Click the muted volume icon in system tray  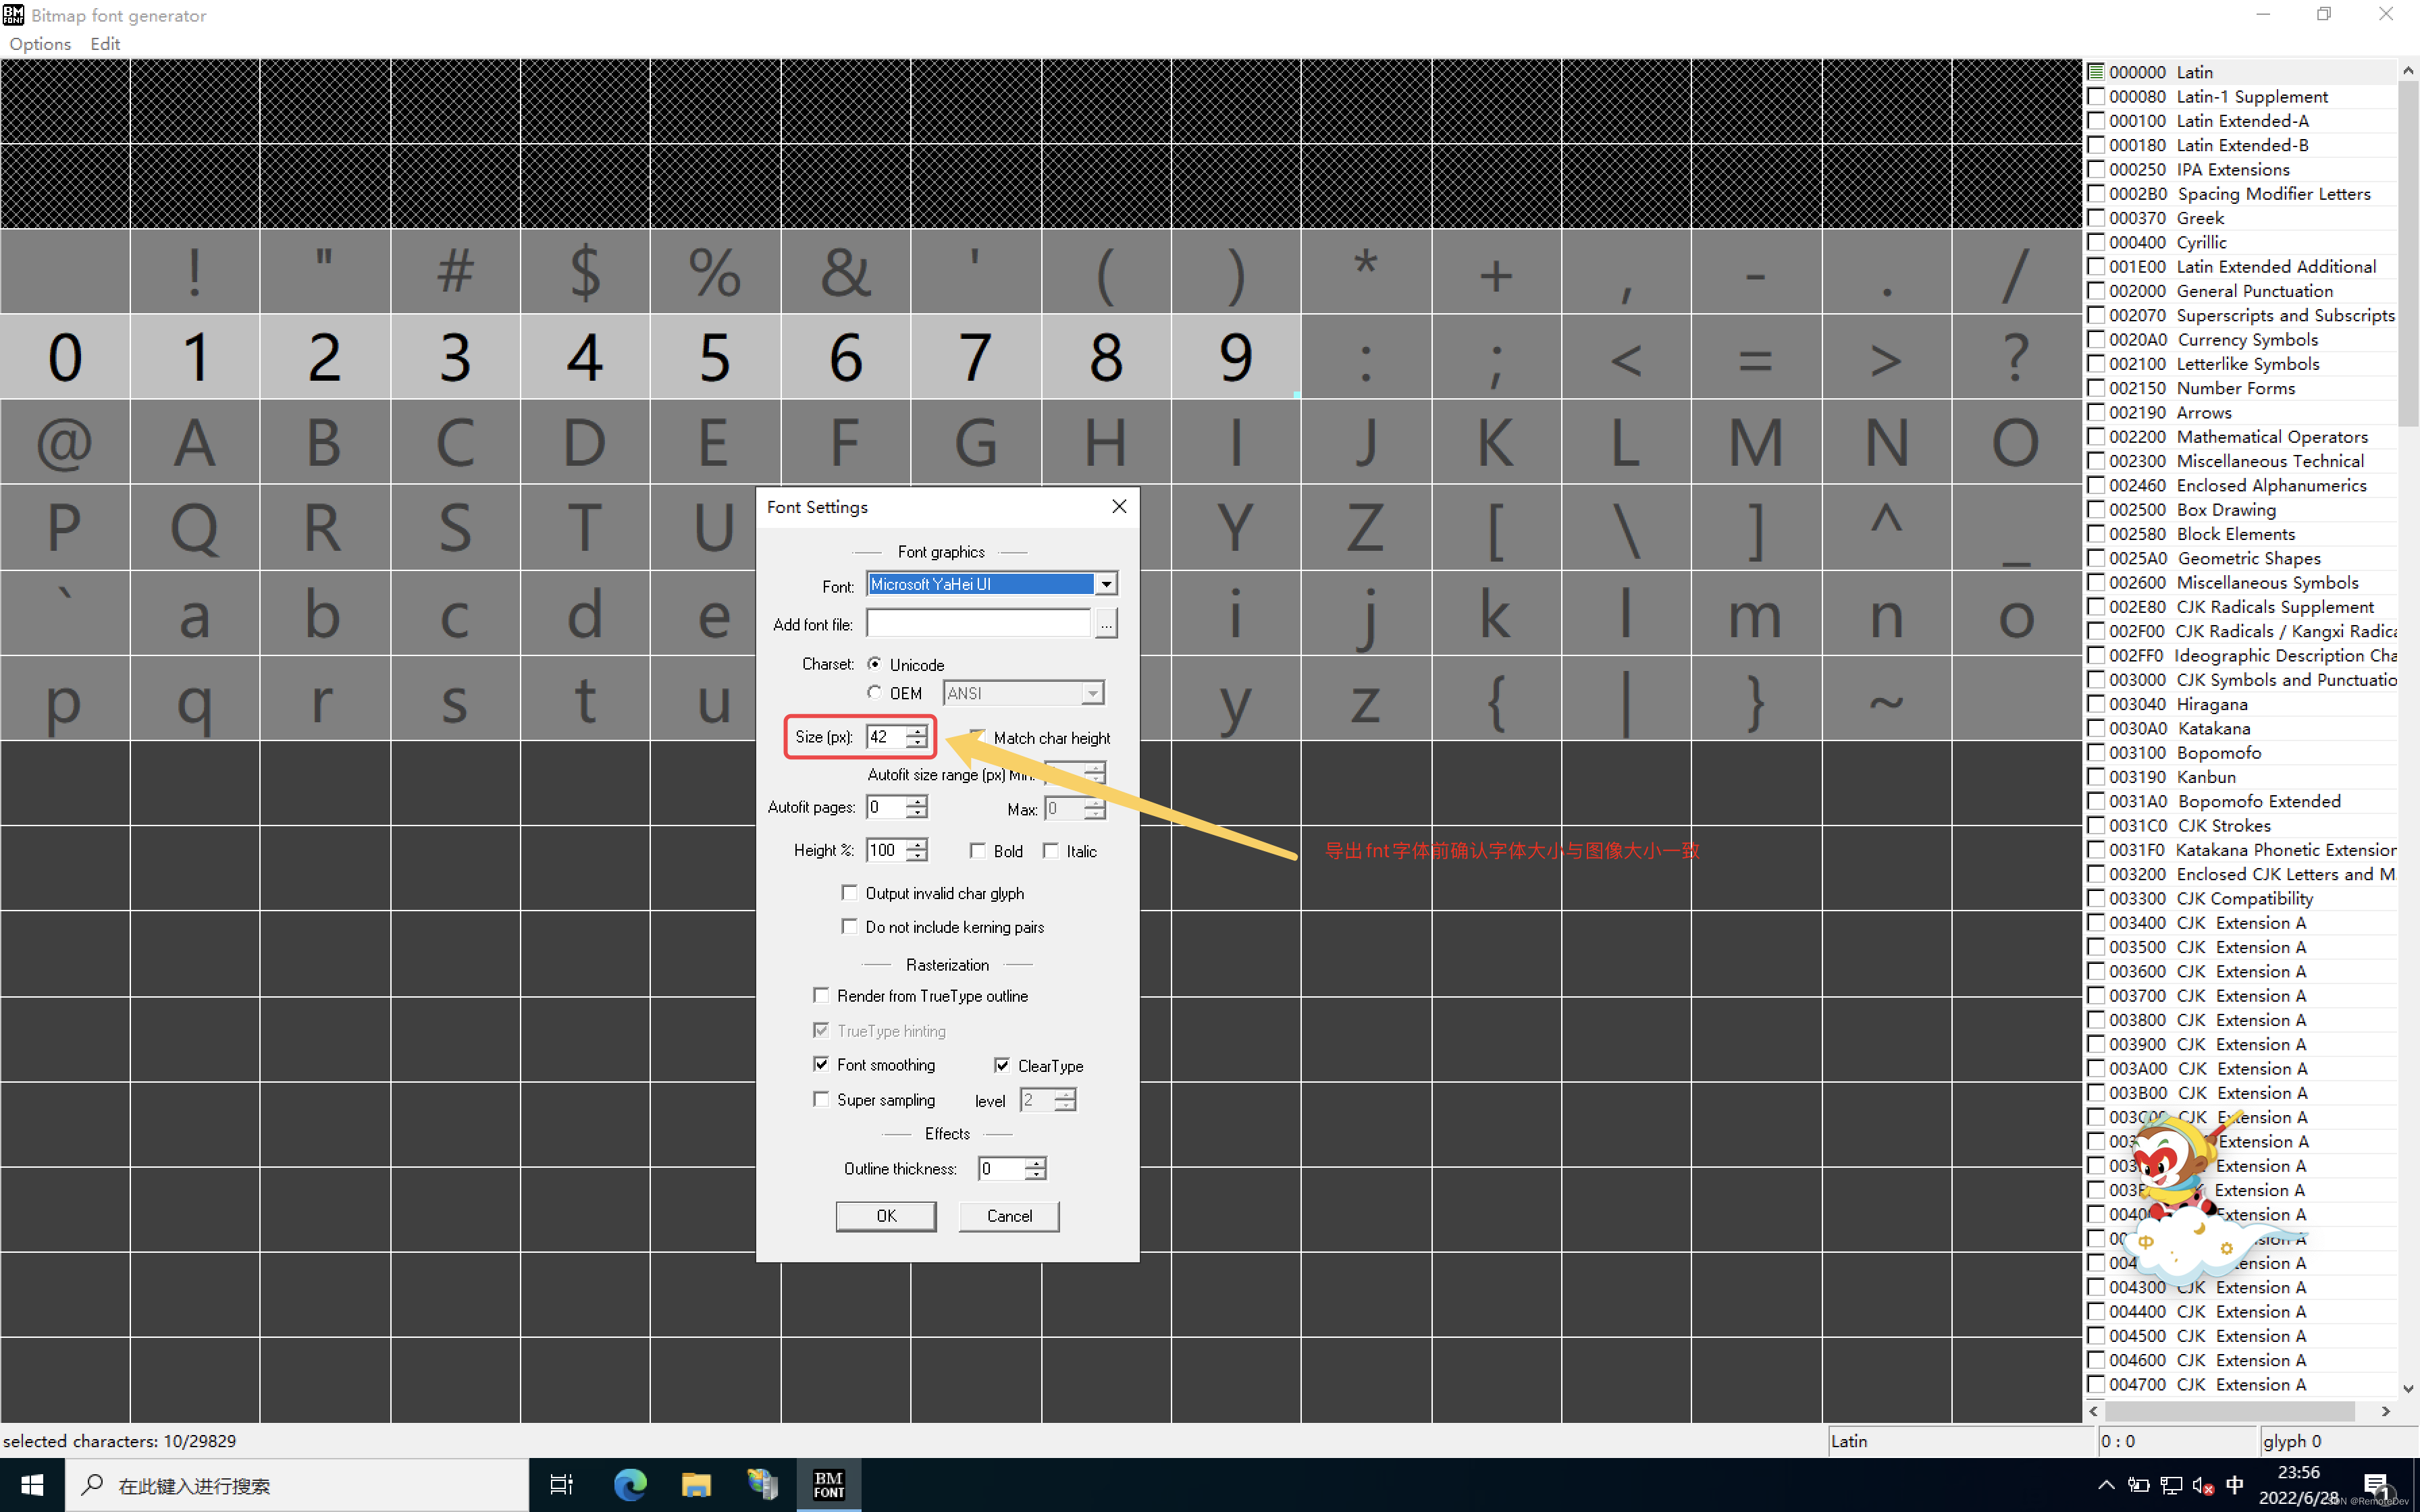point(2204,1486)
